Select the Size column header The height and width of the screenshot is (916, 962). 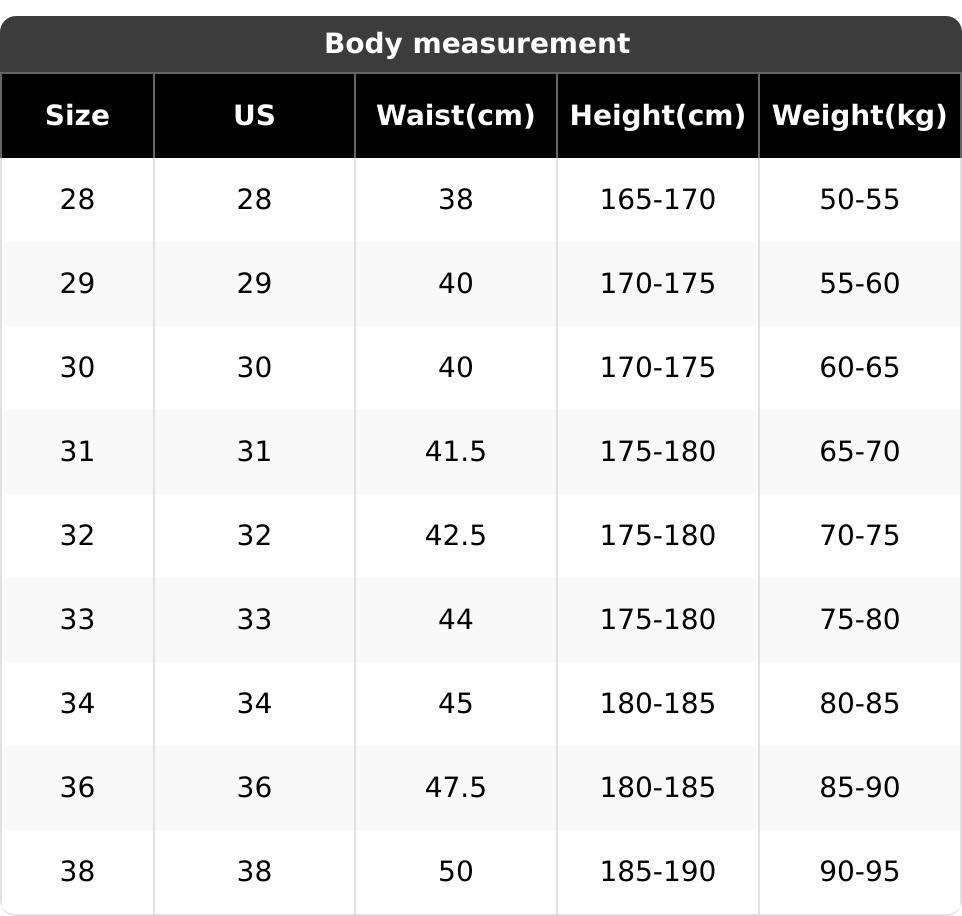(77, 116)
